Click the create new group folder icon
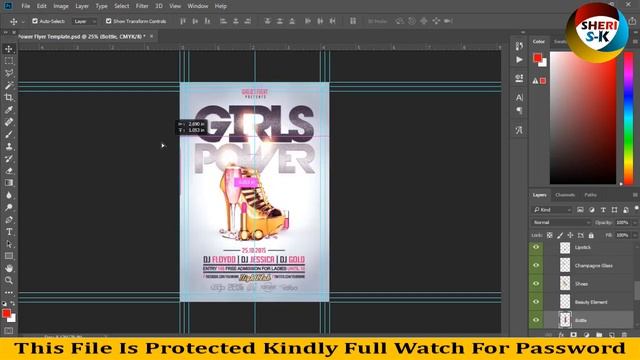This screenshot has height=360, width=640. 599,335
